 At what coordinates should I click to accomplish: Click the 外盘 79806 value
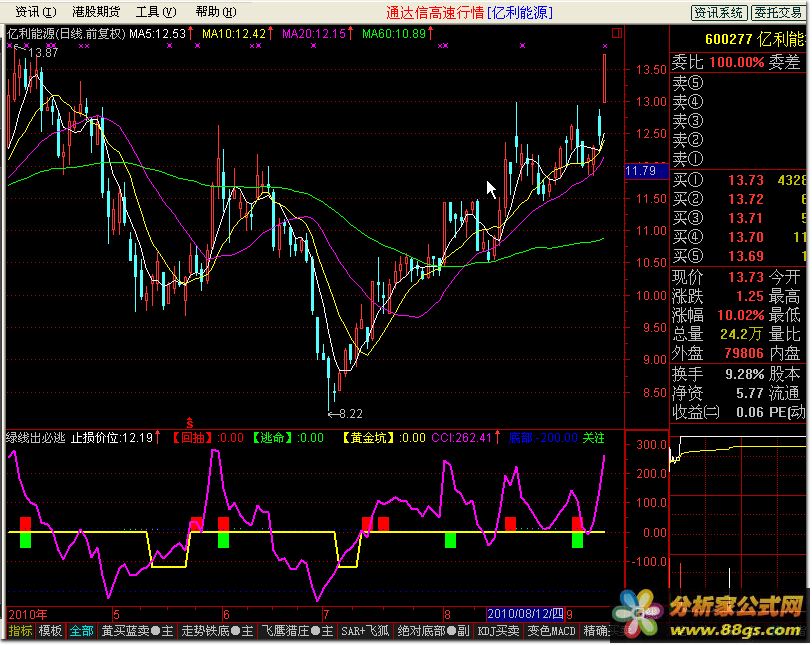tap(744, 354)
